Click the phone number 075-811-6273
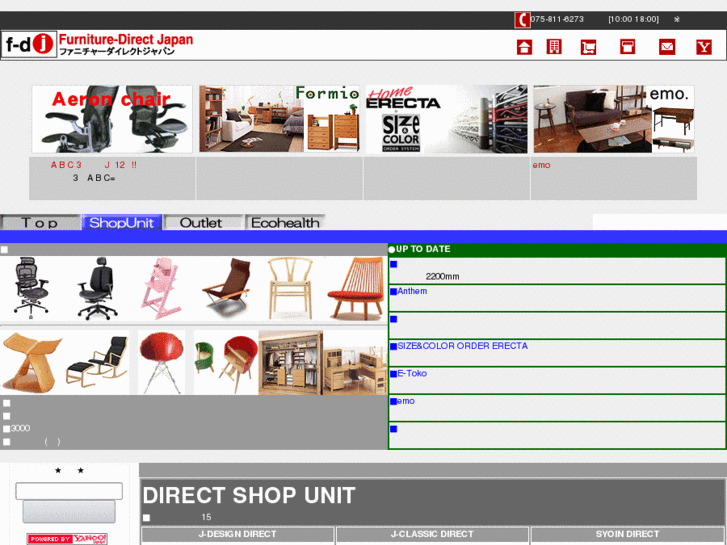 (x=557, y=19)
